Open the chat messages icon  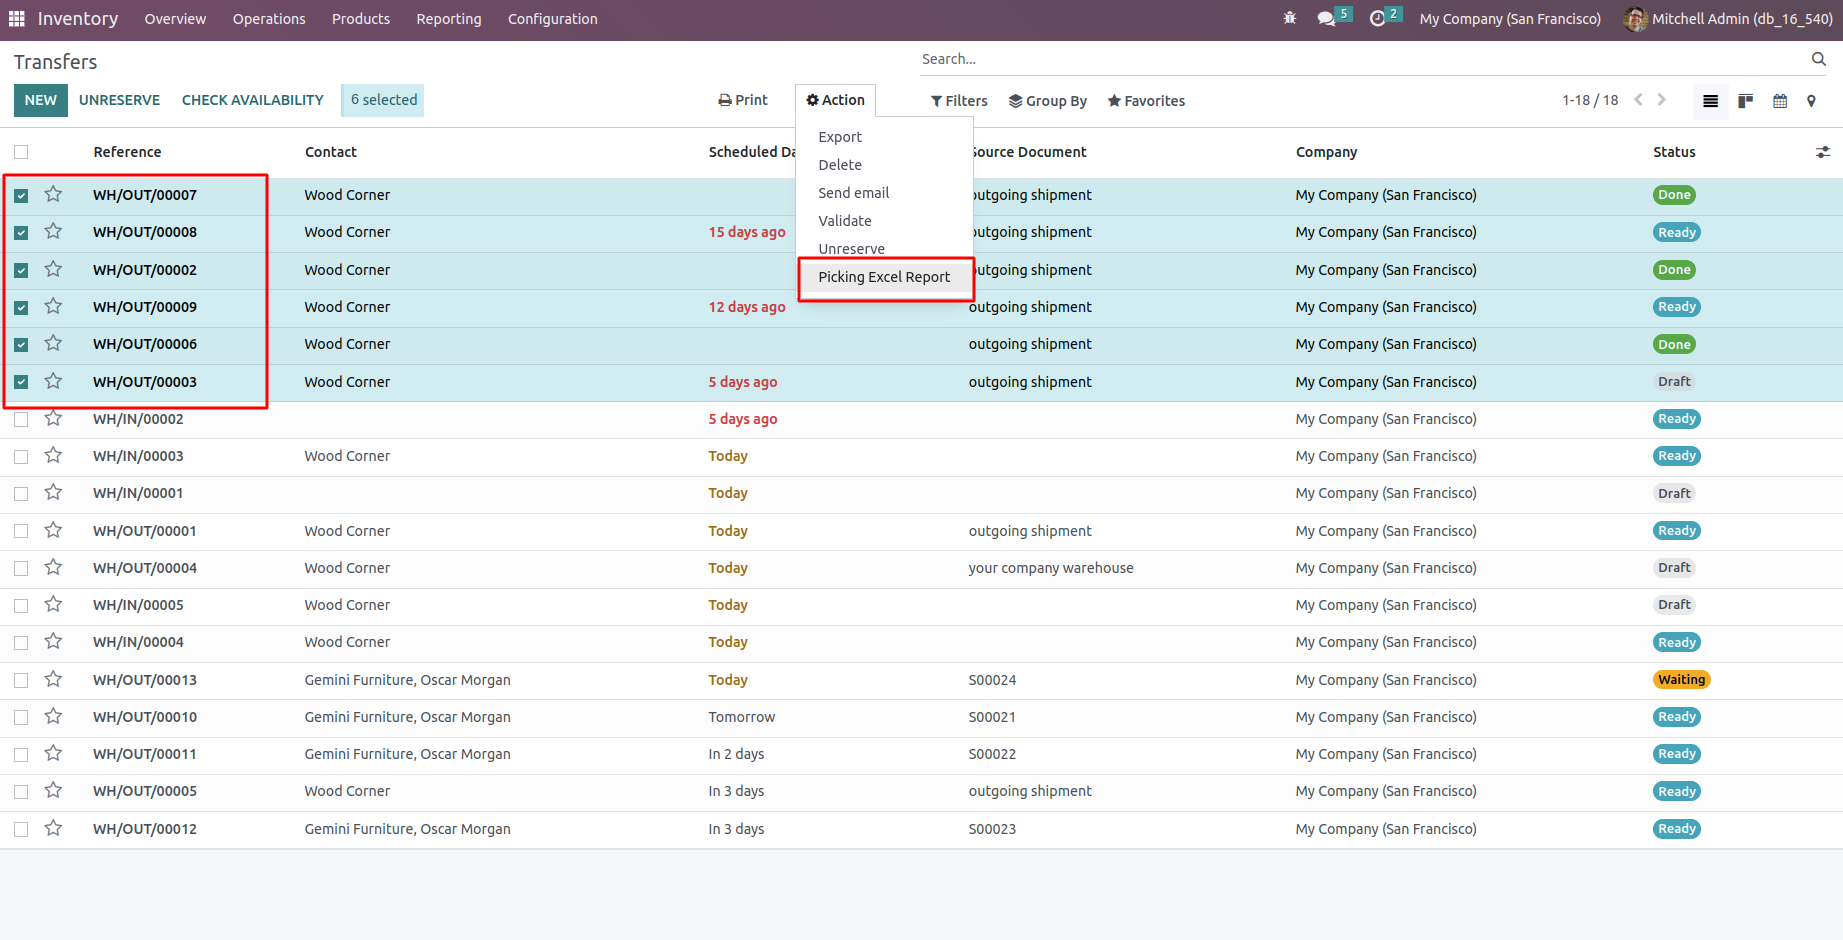[x=1326, y=19]
